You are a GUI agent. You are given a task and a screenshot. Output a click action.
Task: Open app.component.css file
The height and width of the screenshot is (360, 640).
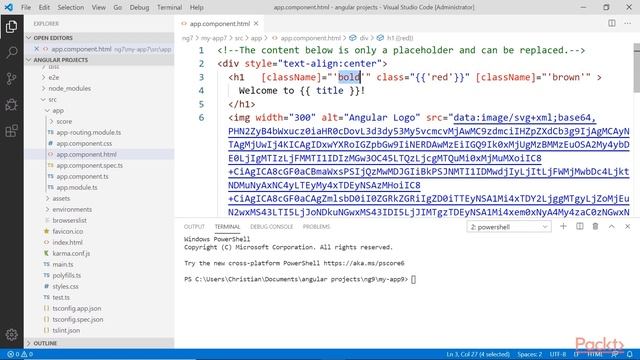point(84,143)
